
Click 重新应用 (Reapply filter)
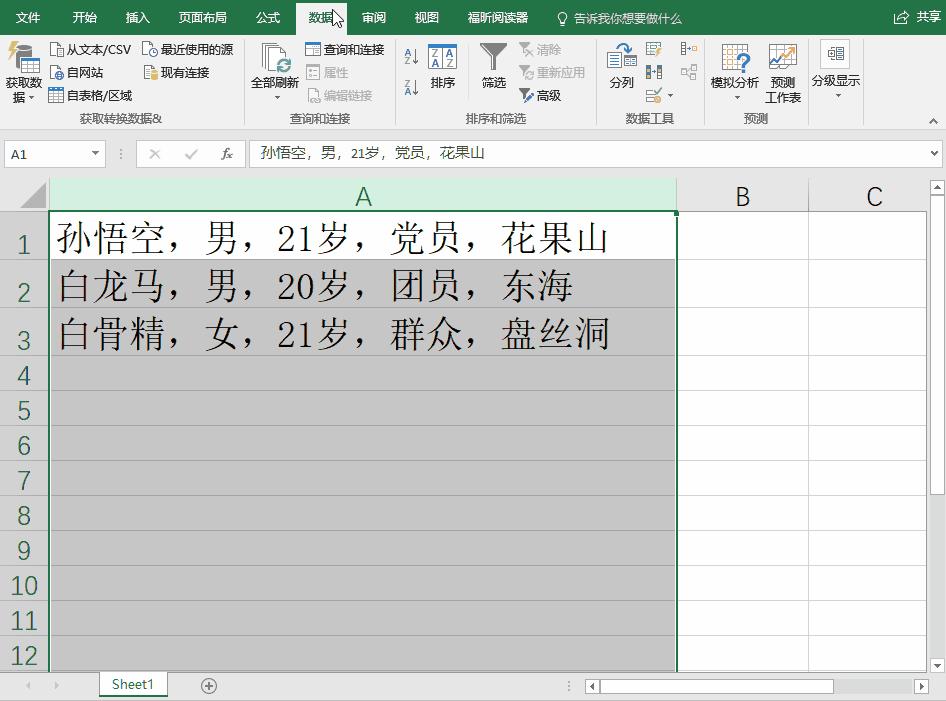pyautogui.click(x=552, y=72)
